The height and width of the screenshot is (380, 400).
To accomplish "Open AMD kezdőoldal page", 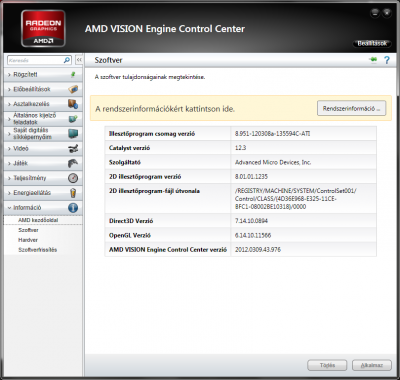I will pyautogui.click(x=38, y=220).
